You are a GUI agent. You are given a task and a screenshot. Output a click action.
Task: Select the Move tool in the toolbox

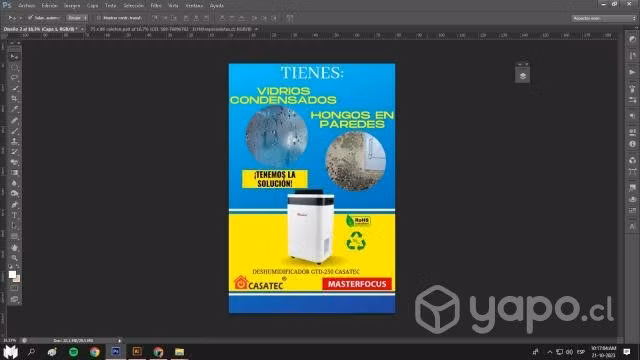[14, 56]
